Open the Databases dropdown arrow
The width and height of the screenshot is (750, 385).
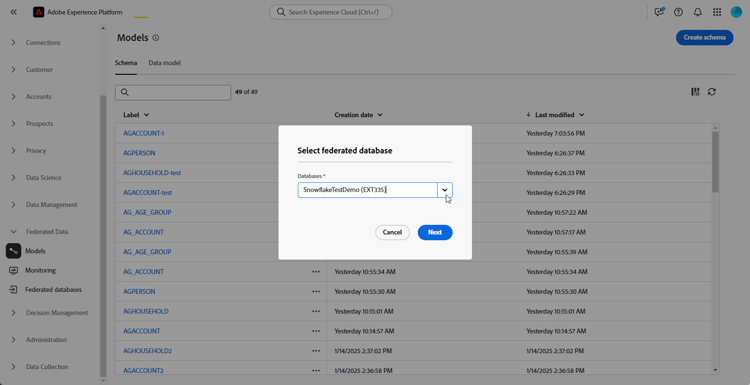click(445, 190)
